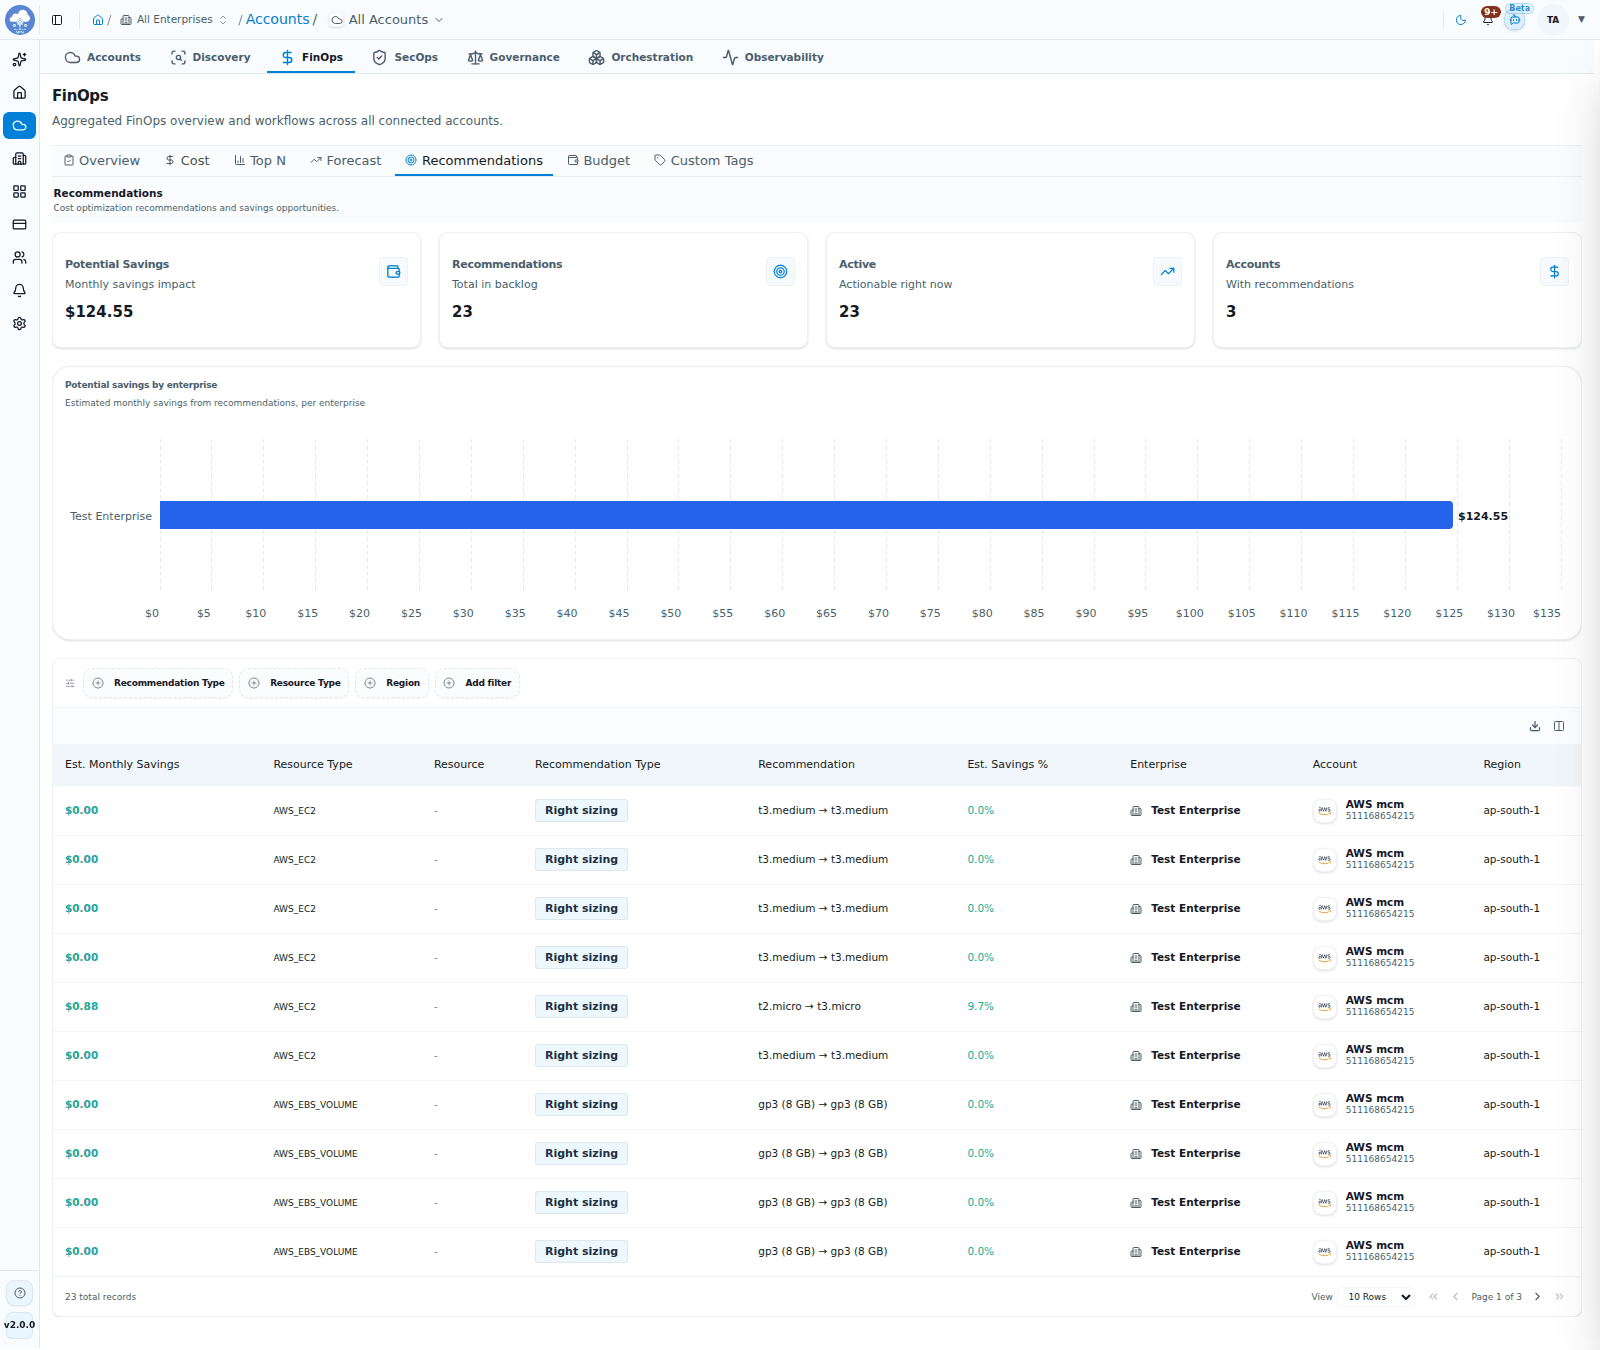Open the alerts bell icon in the sidebar
The height and width of the screenshot is (1350, 1600).
point(19,291)
